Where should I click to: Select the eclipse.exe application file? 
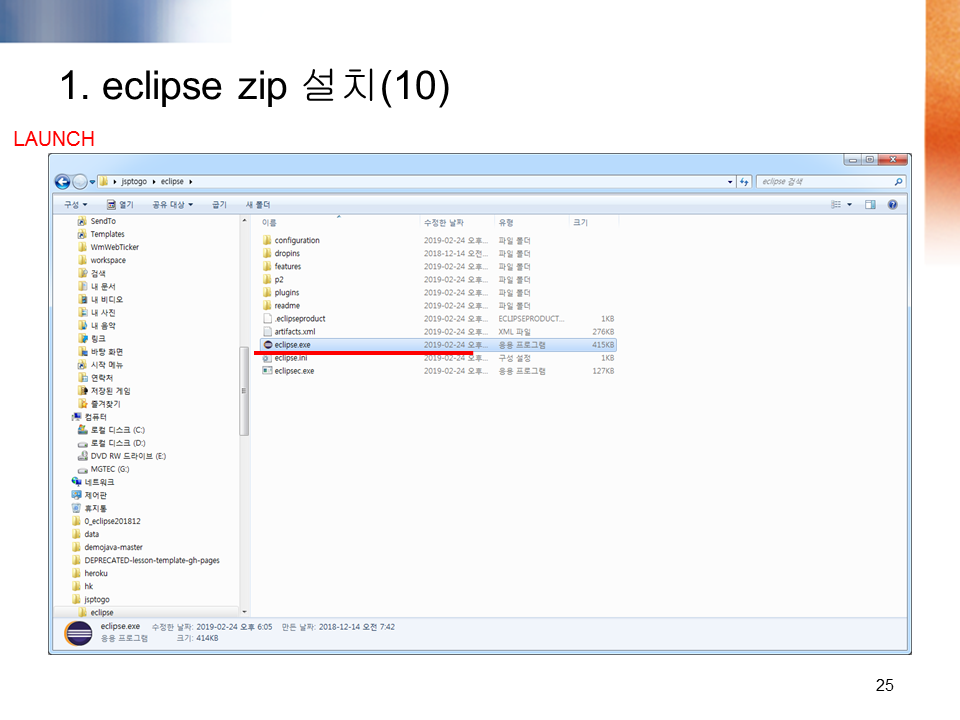click(x=438, y=345)
